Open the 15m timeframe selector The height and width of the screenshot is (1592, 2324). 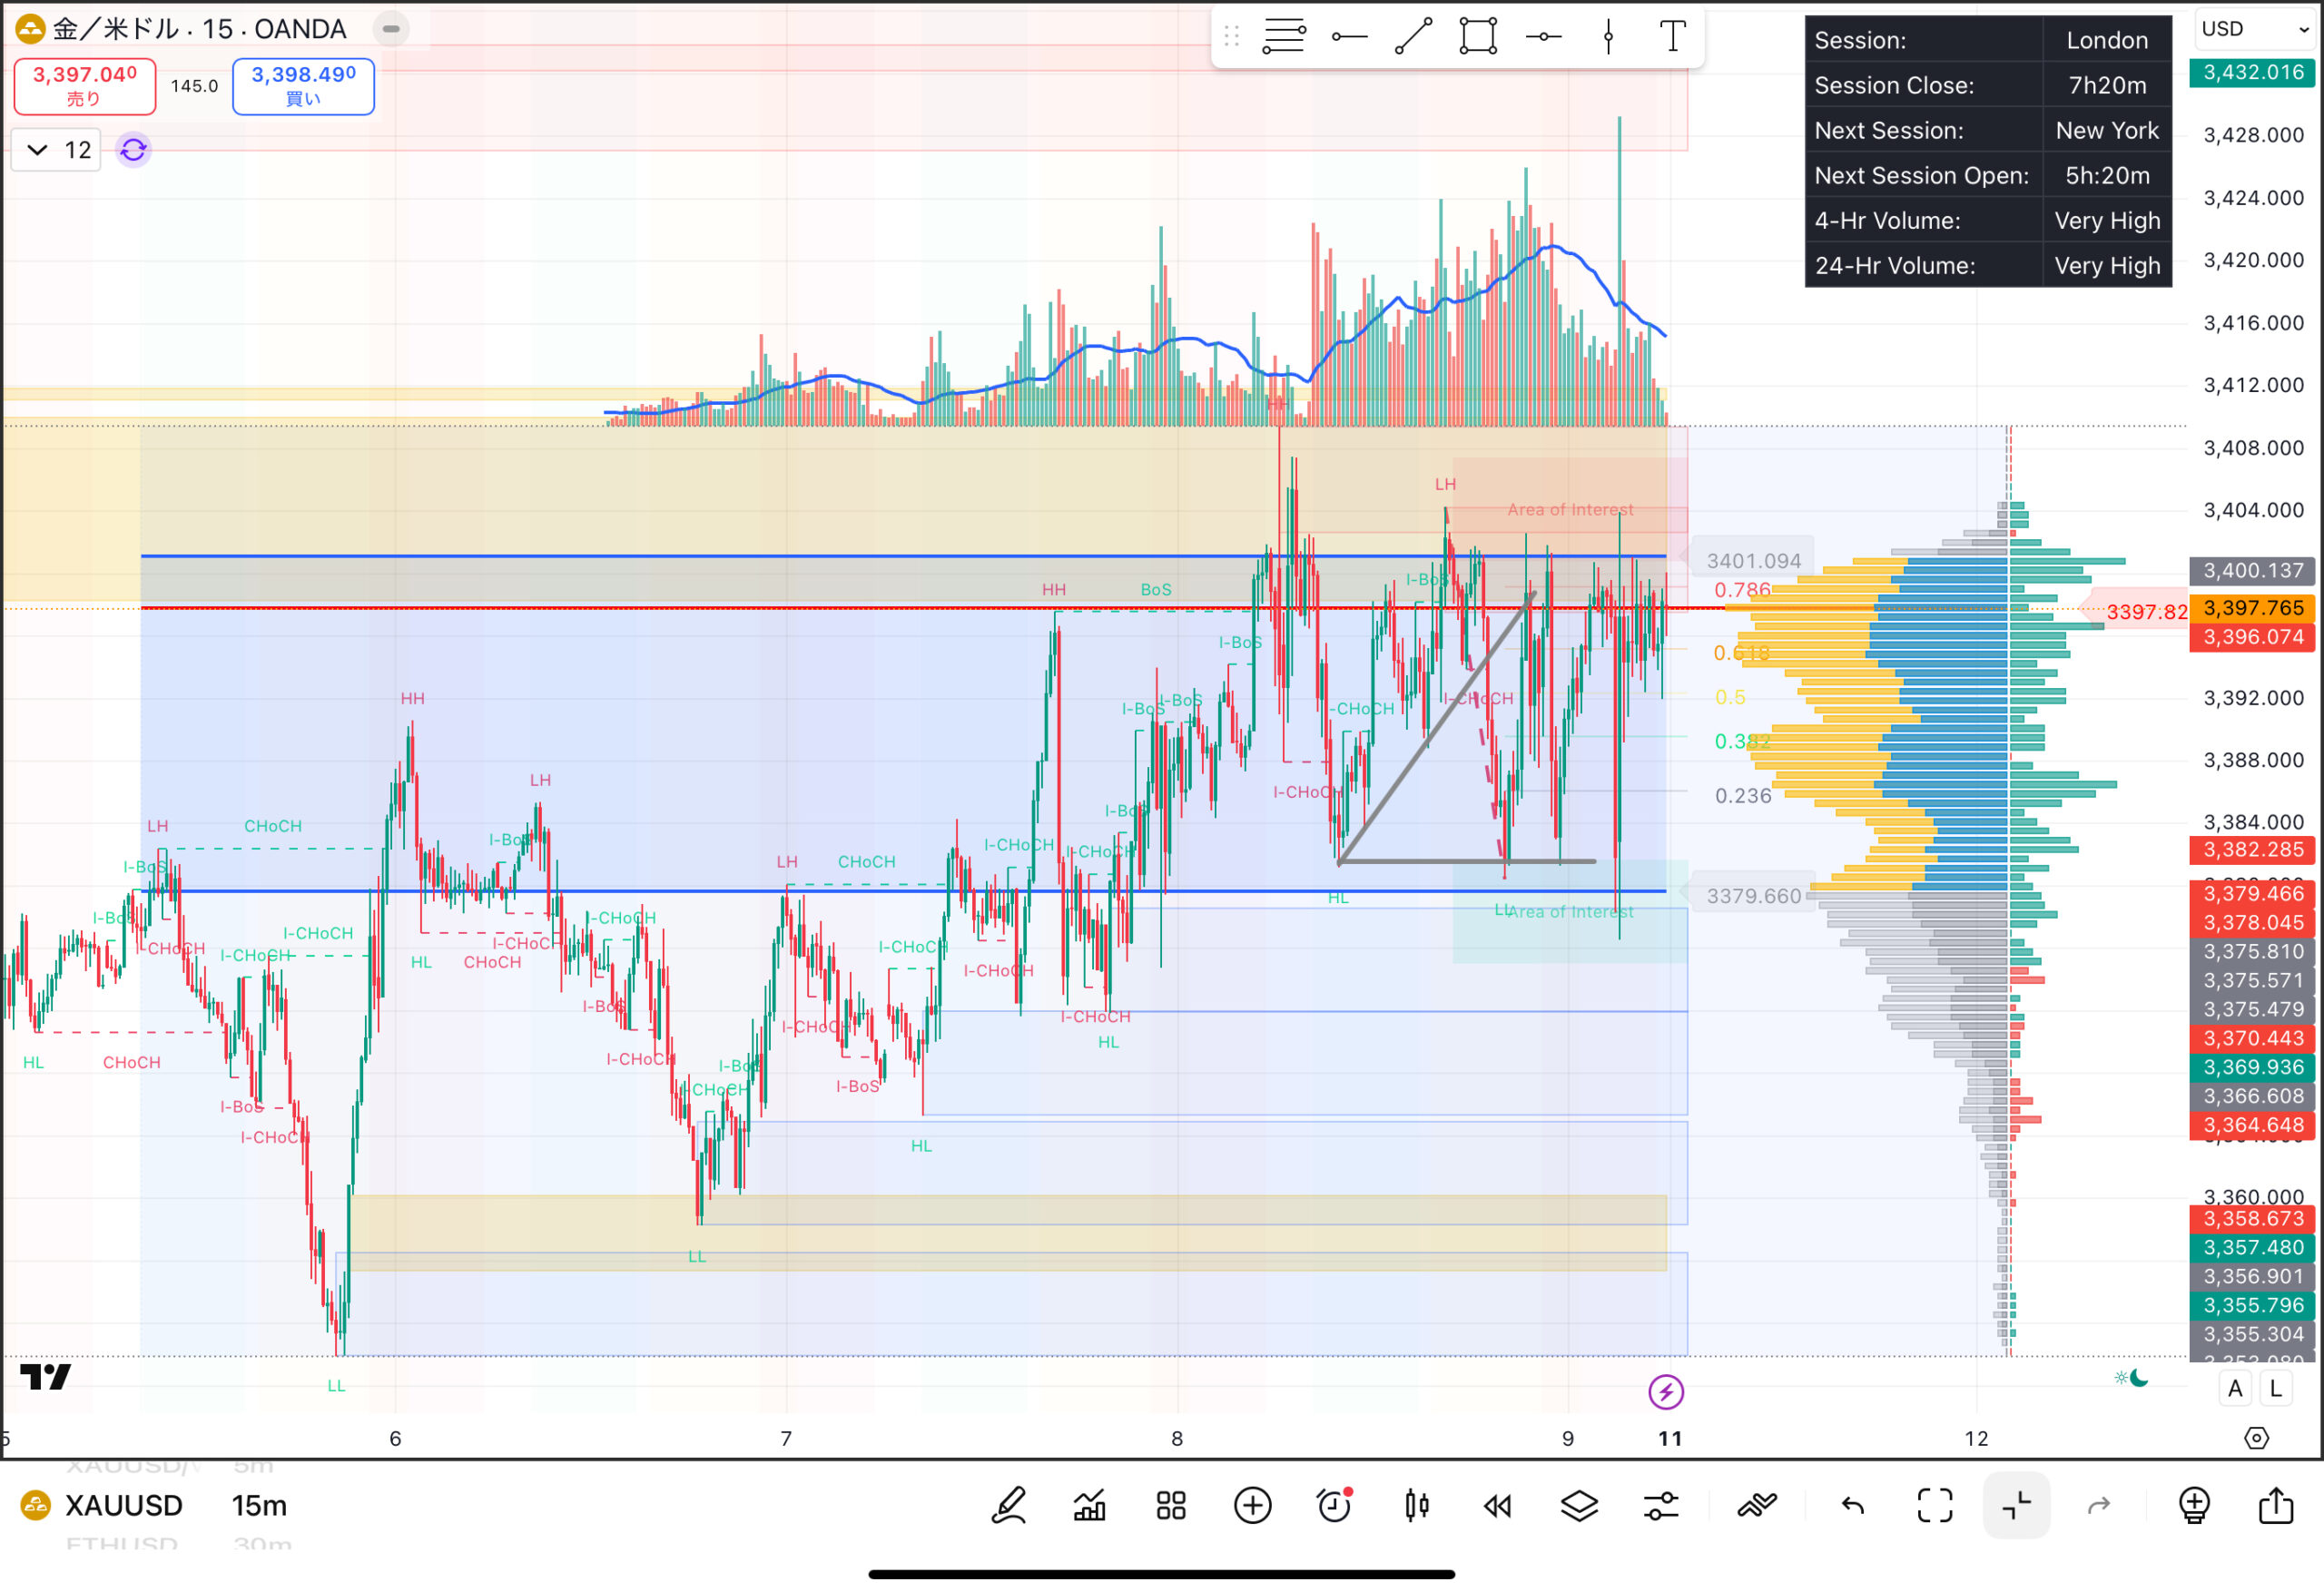[259, 1505]
